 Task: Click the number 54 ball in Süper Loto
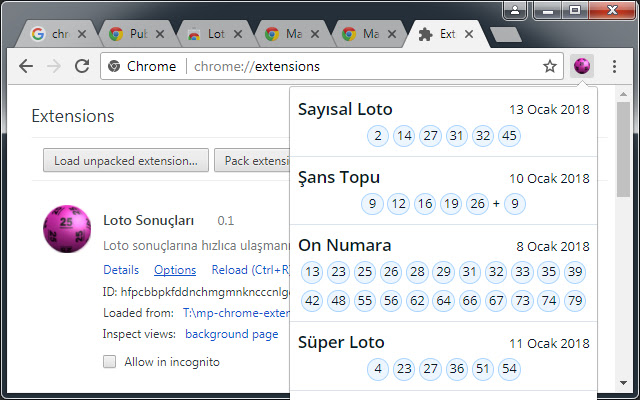[509, 369]
